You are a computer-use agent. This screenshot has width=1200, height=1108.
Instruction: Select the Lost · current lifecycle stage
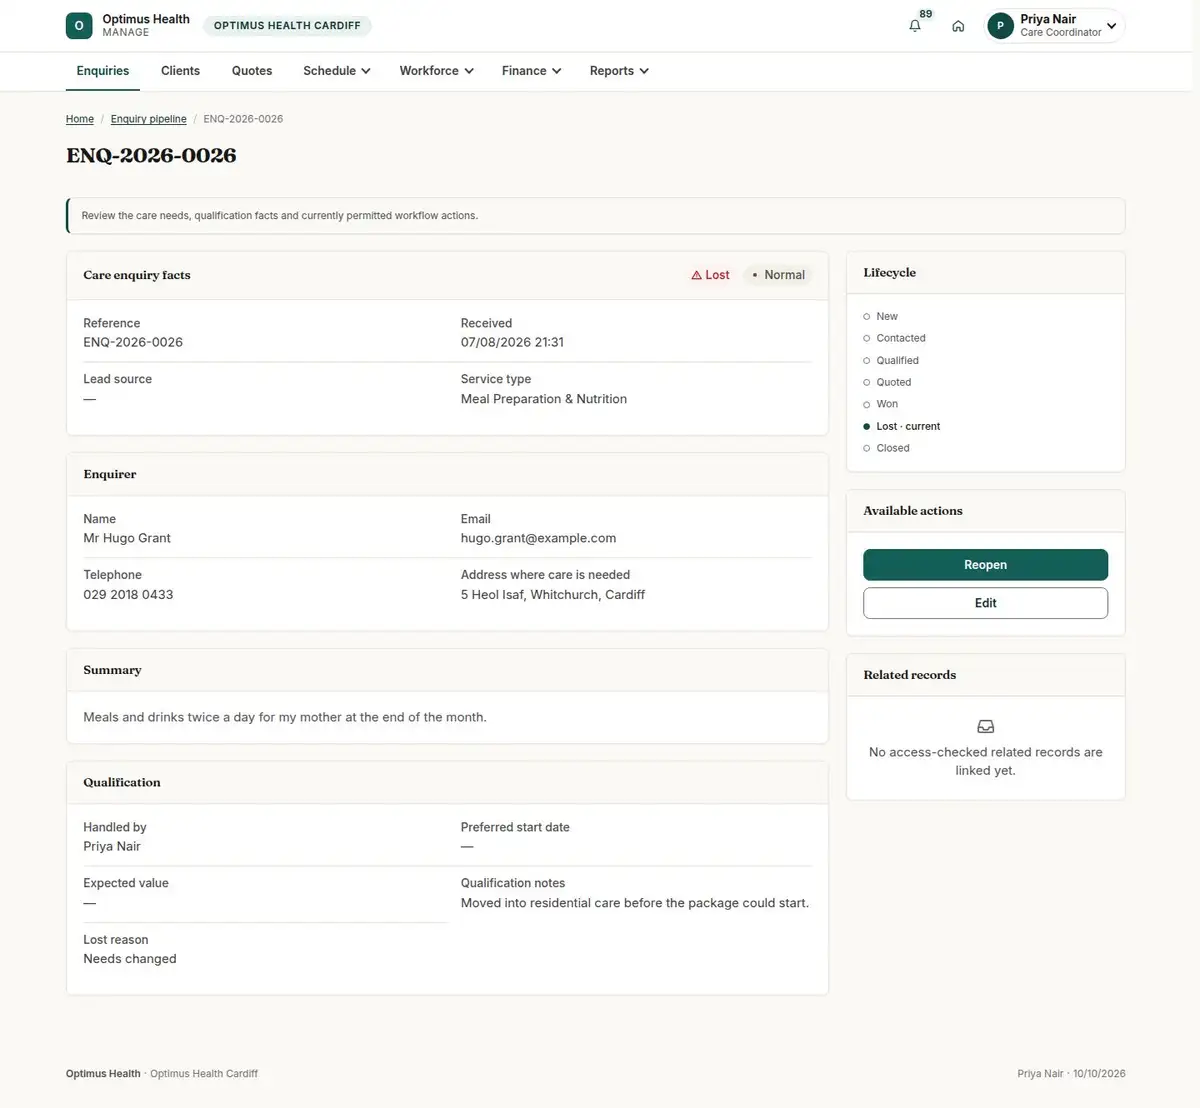pyautogui.click(x=902, y=426)
